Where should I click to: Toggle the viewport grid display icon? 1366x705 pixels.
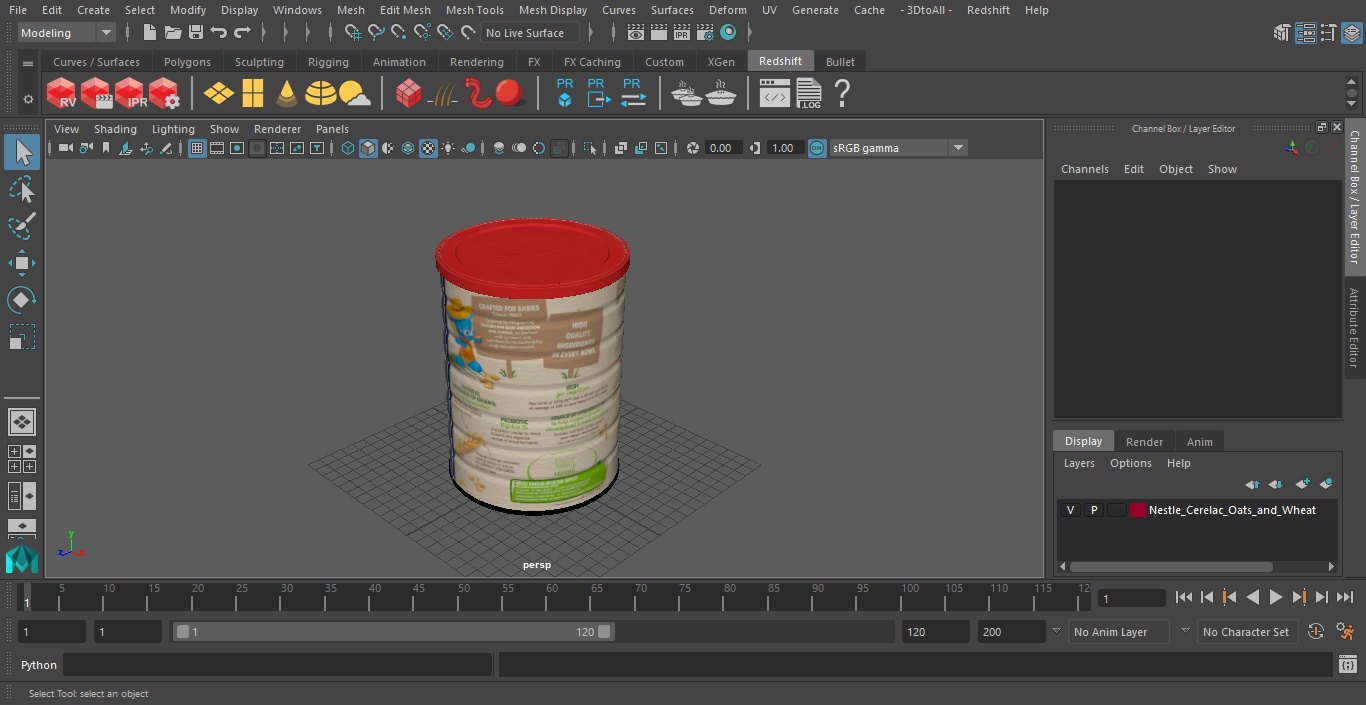point(197,148)
